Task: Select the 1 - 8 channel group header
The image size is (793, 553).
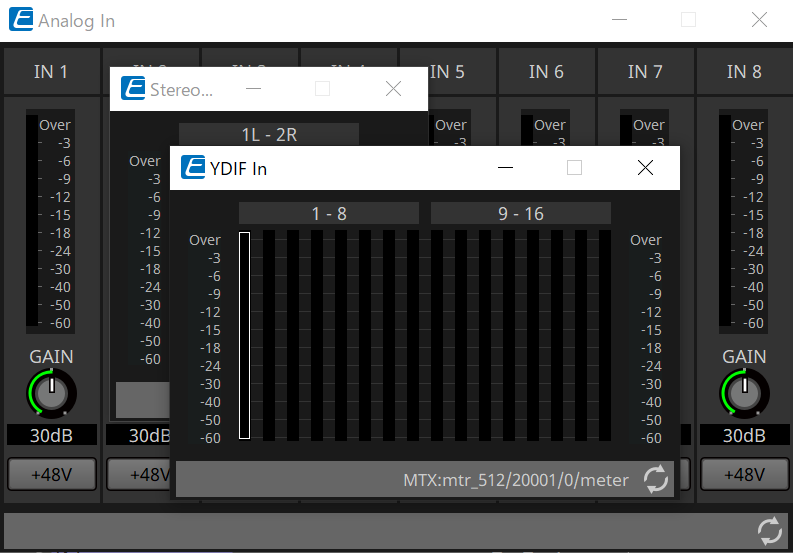Action: click(x=328, y=213)
